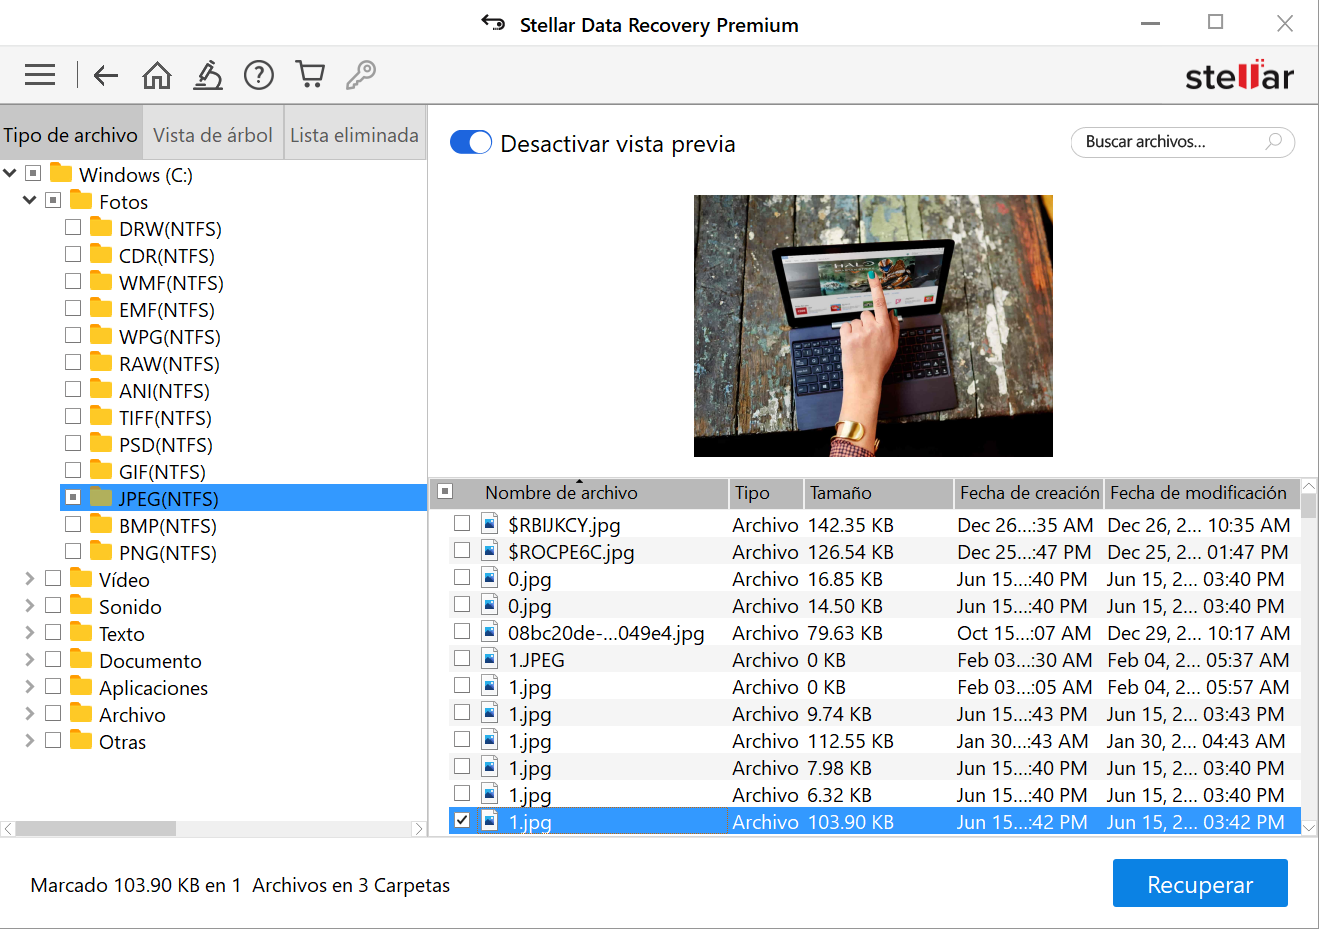Collapse the Fotos folder tree
The height and width of the screenshot is (929, 1319).
pos(29,201)
